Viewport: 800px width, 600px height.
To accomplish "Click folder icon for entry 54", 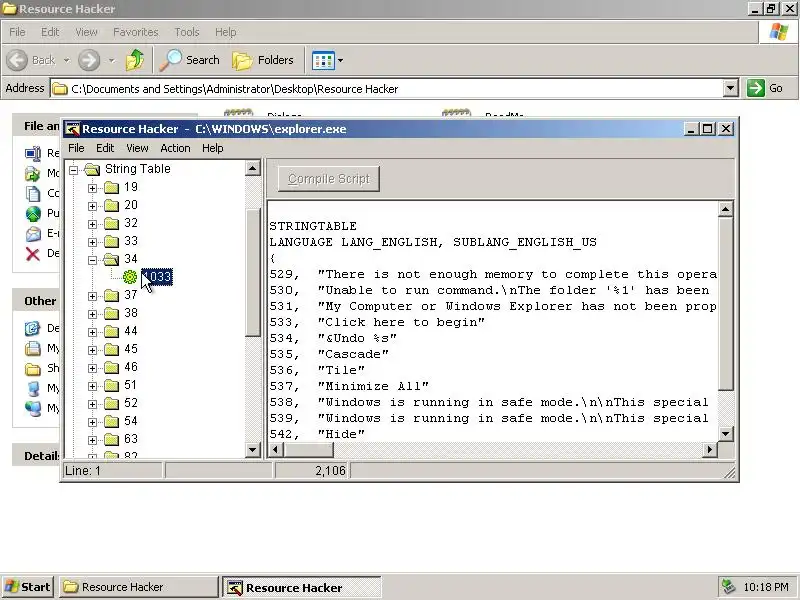I will (111, 421).
